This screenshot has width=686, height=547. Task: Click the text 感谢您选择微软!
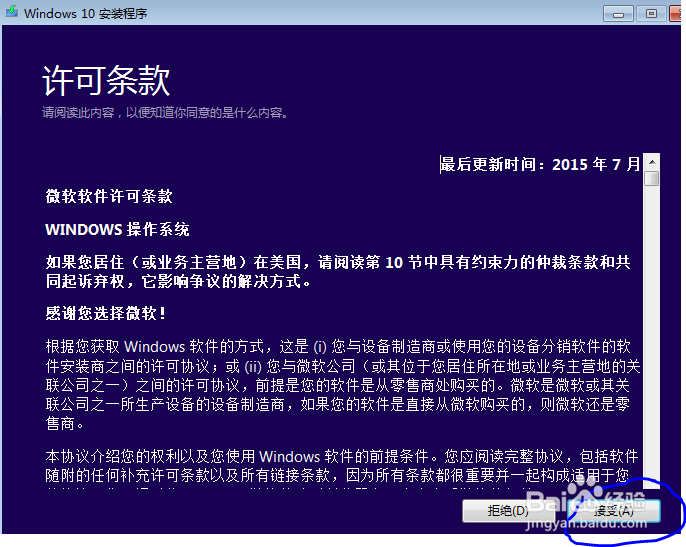point(106,313)
